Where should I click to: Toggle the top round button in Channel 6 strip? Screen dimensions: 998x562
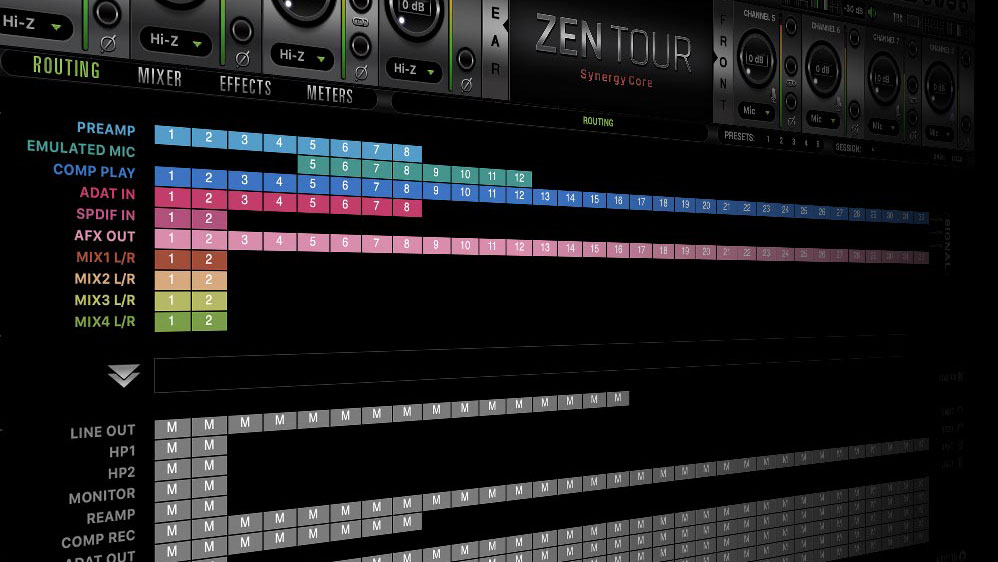(x=854, y=38)
